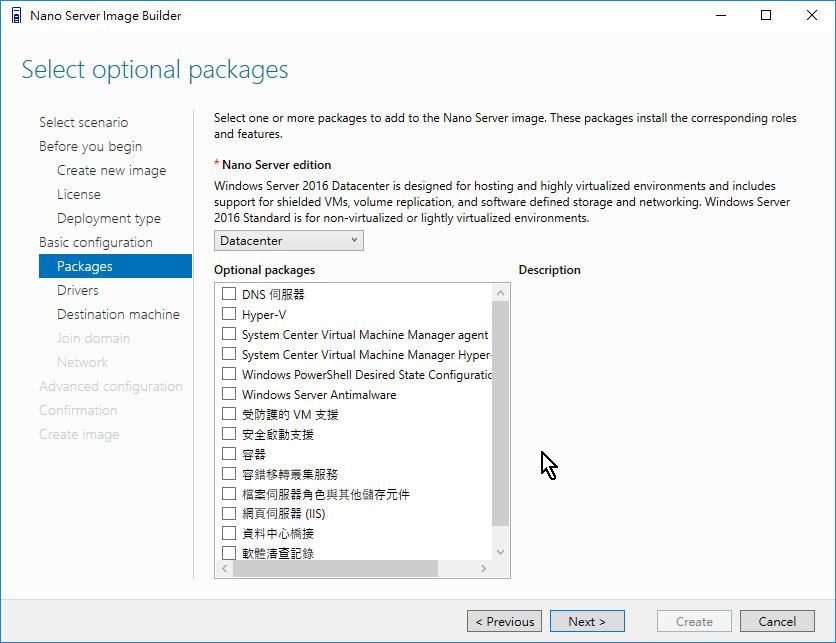Select Create new image step
Image resolution: width=836 pixels, height=643 pixels.
[x=111, y=170]
